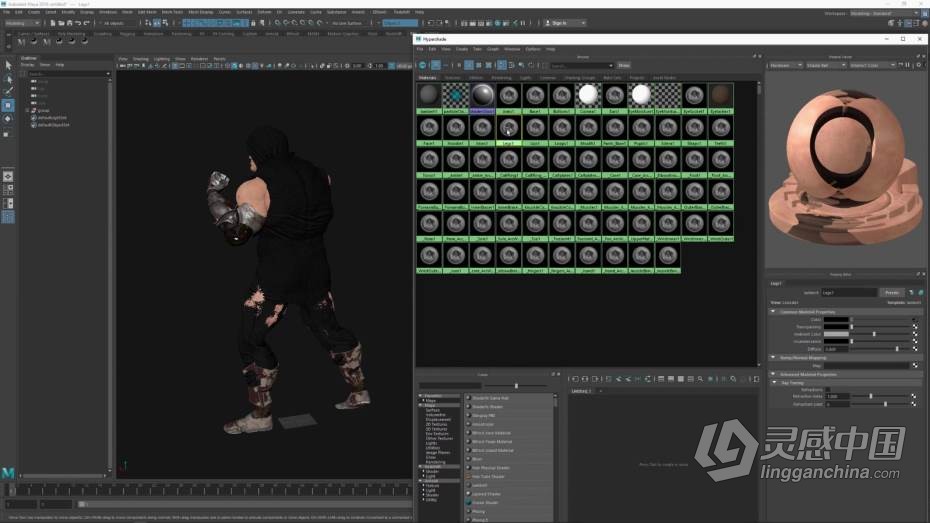The width and height of the screenshot is (930, 523).
Task: Activate the Paint Selection tool
Action: click(x=8, y=91)
